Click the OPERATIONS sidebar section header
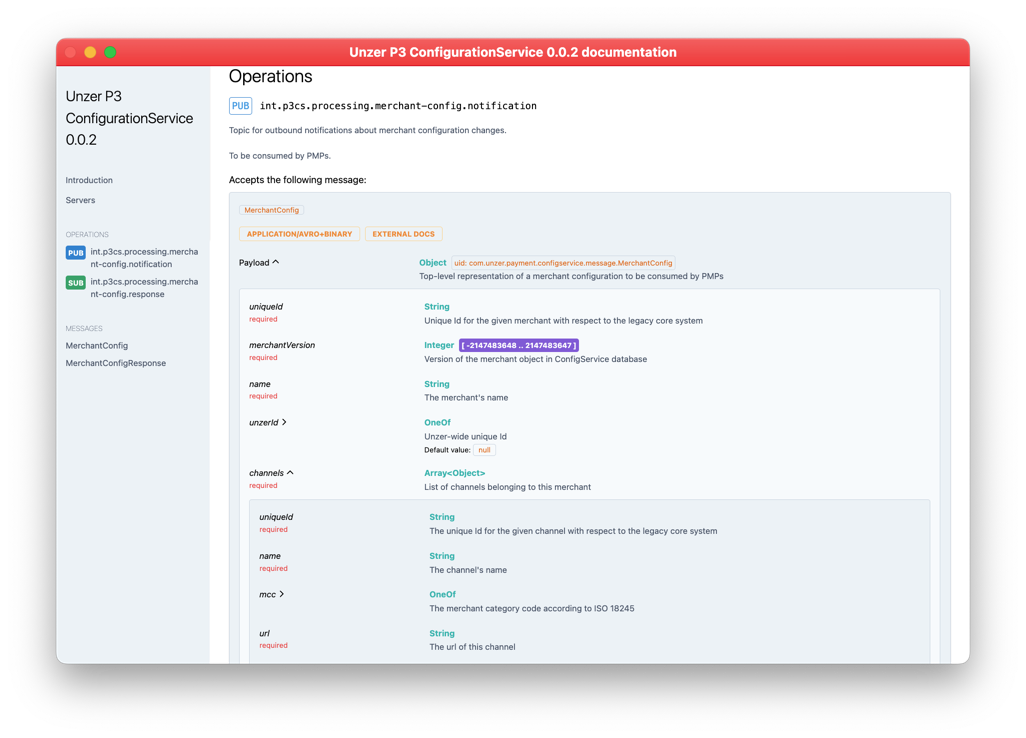 [87, 234]
